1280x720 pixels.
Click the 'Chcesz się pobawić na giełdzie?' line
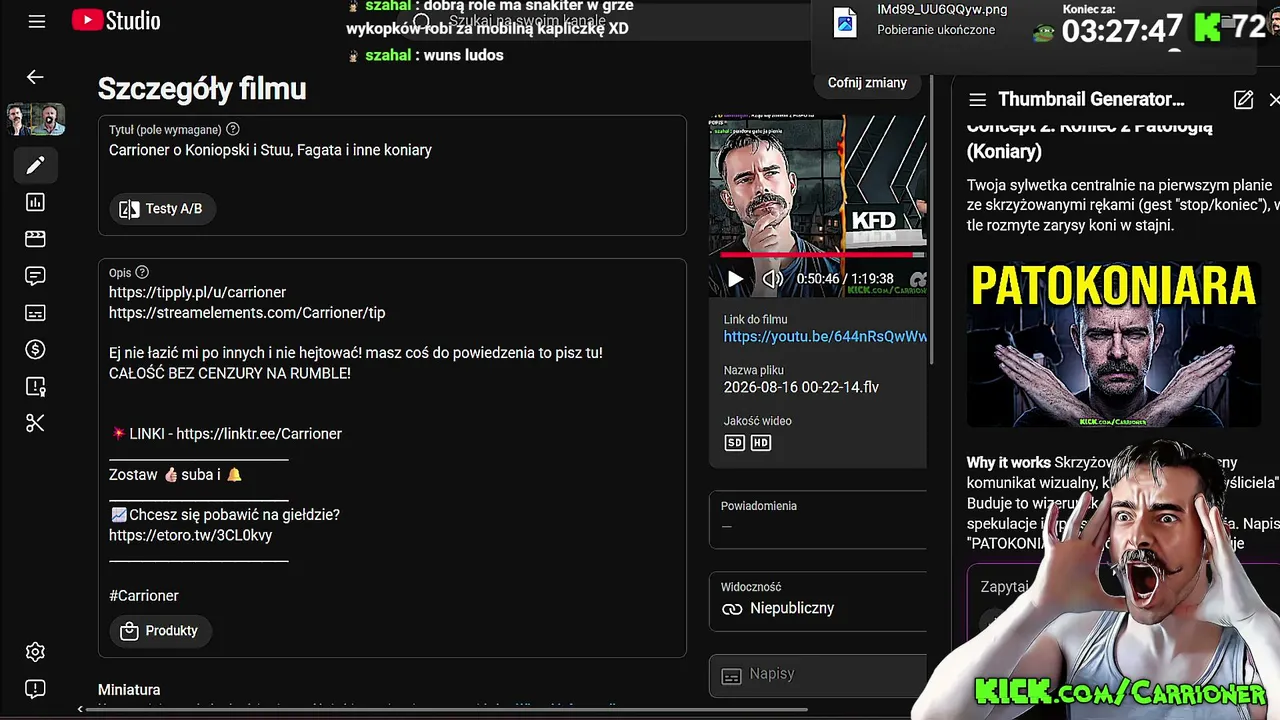tap(225, 515)
